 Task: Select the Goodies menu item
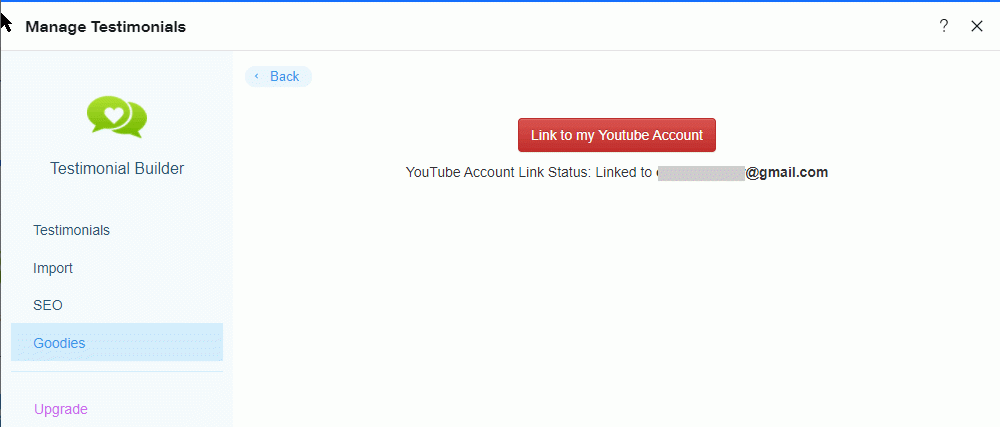tap(117, 342)
